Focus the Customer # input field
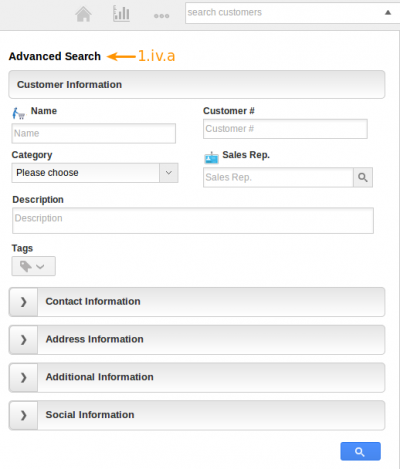Screen dimensions: 400x469 (285, 129)
